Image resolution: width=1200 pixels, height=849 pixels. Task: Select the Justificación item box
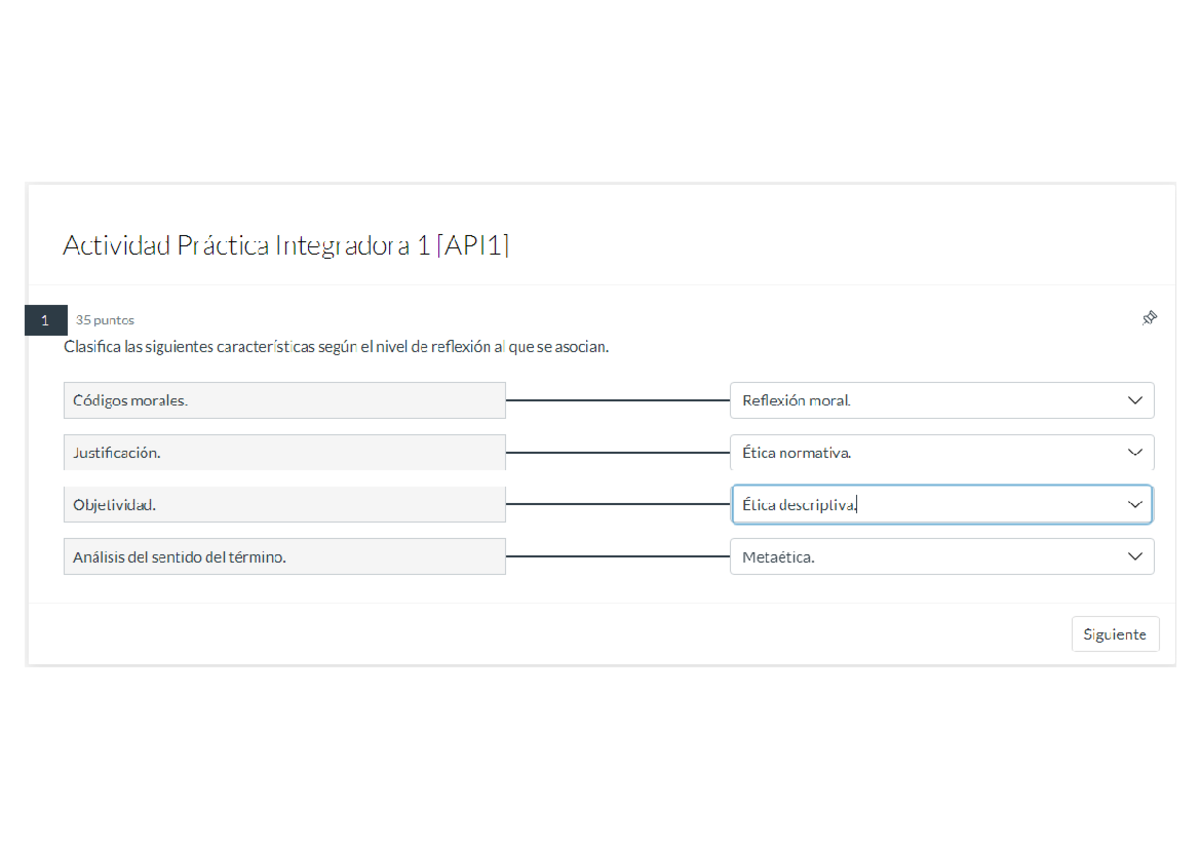[x=284, y=452]
